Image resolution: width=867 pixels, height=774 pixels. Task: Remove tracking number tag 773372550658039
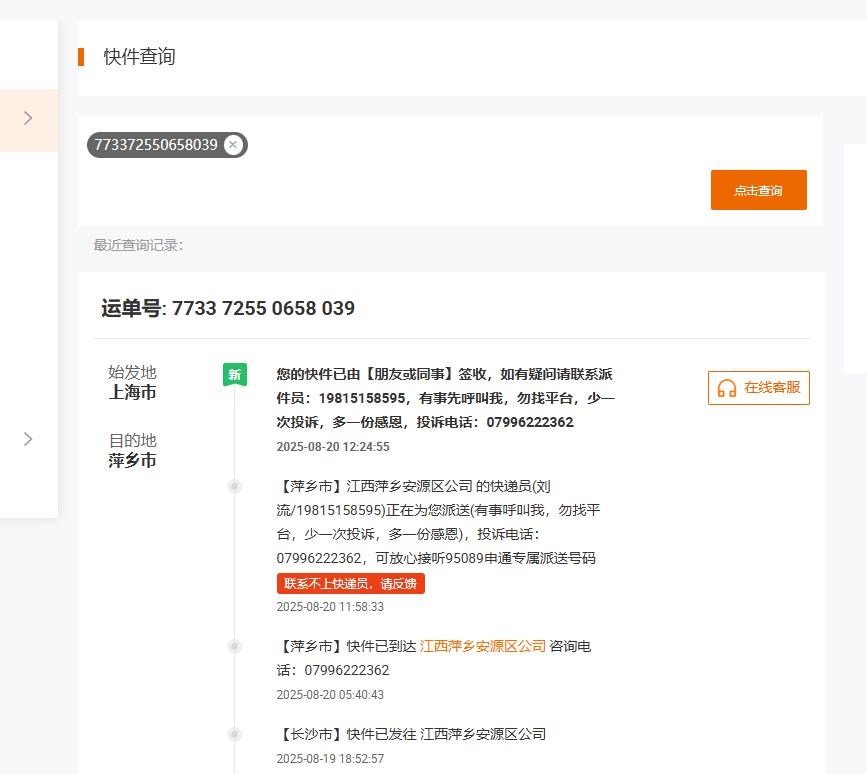click(x=233, y=145)
